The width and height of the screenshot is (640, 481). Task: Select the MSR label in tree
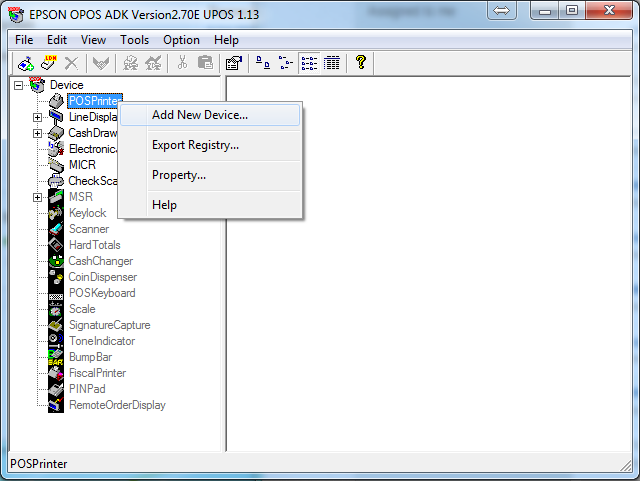81,197
